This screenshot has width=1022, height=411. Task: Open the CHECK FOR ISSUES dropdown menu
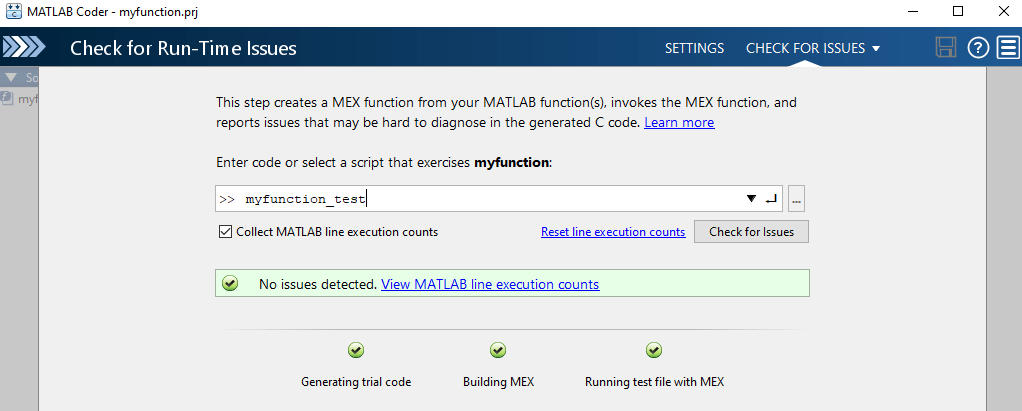click(x=813, y=48)
